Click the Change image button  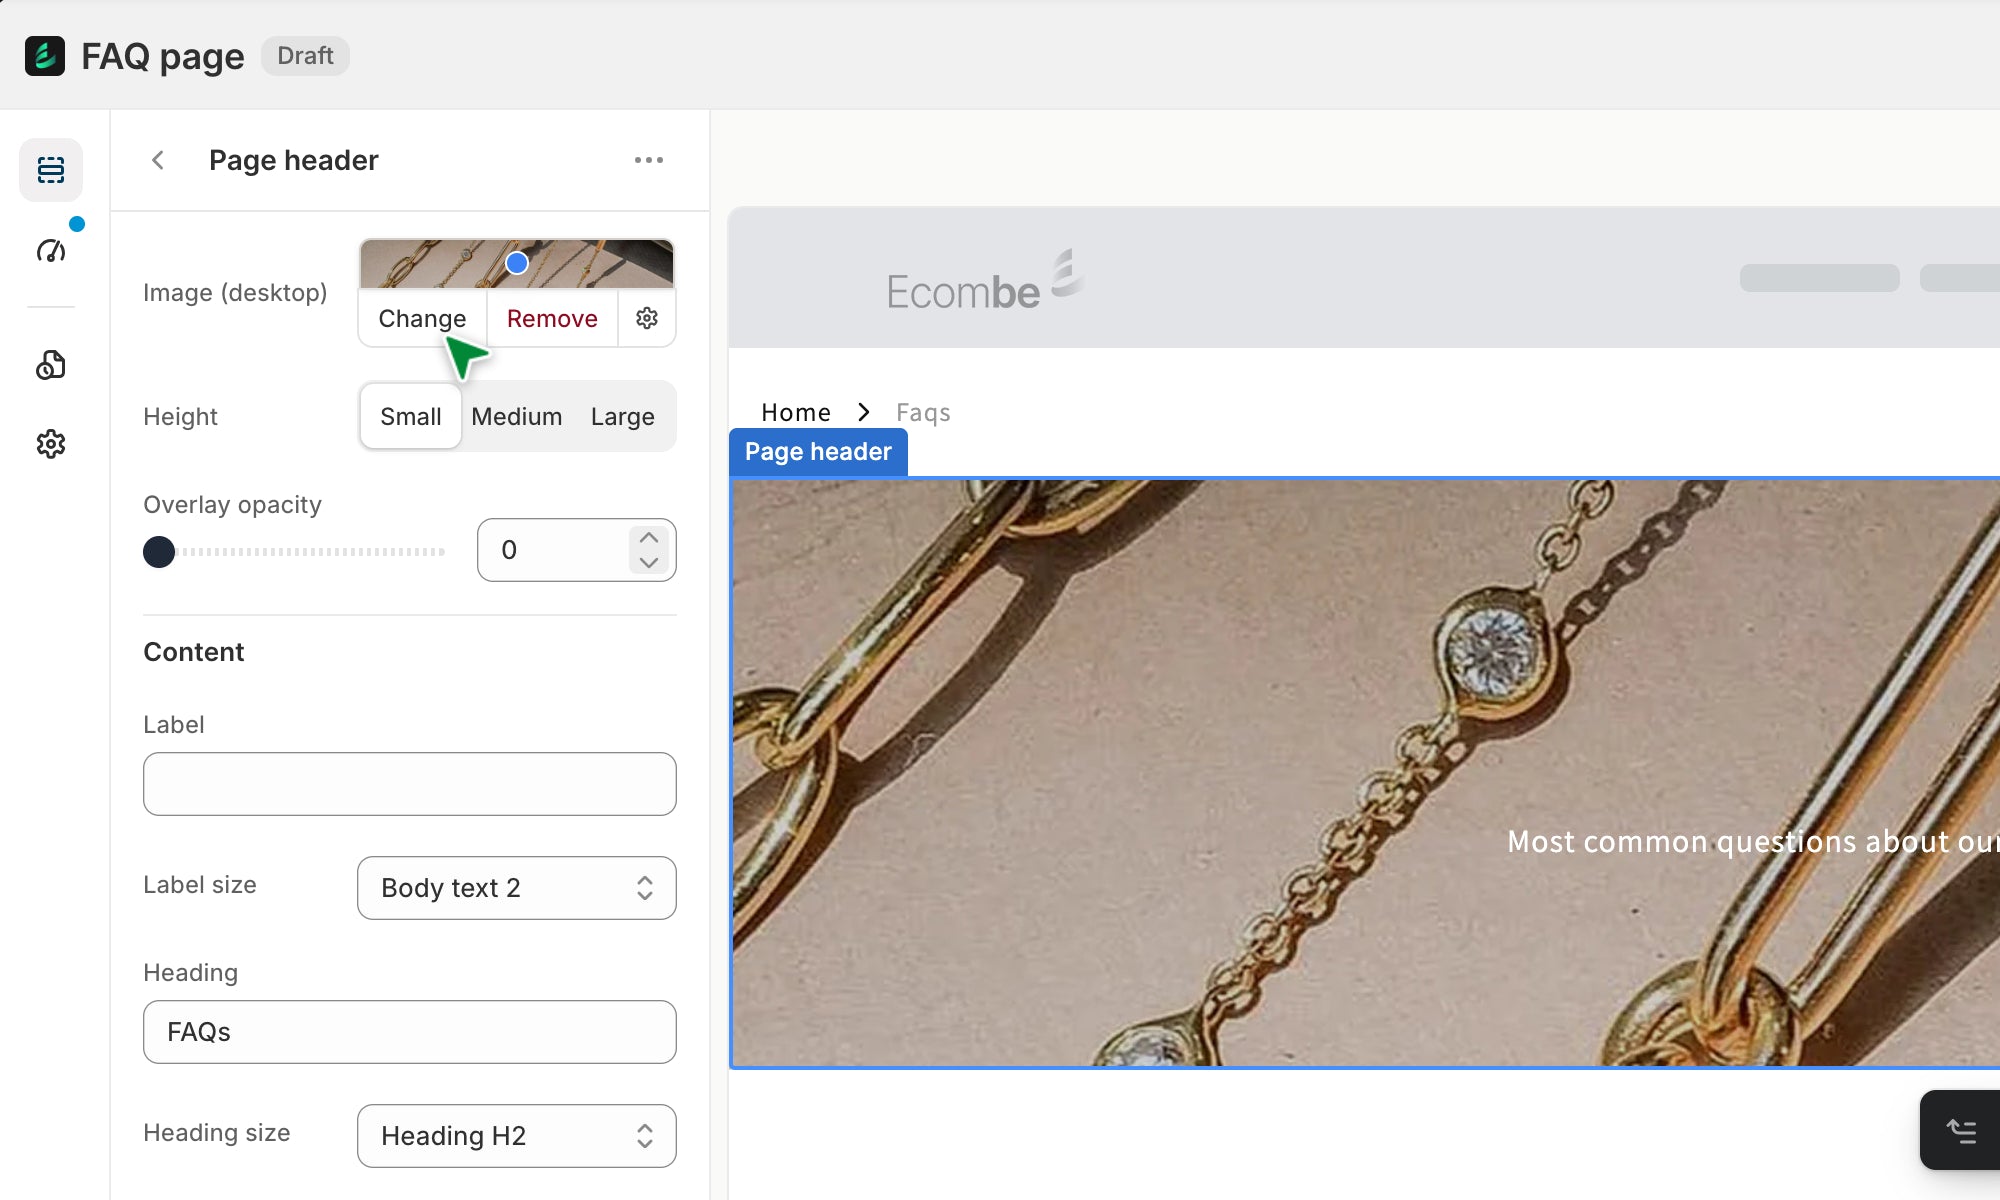[x=422, y=318]
